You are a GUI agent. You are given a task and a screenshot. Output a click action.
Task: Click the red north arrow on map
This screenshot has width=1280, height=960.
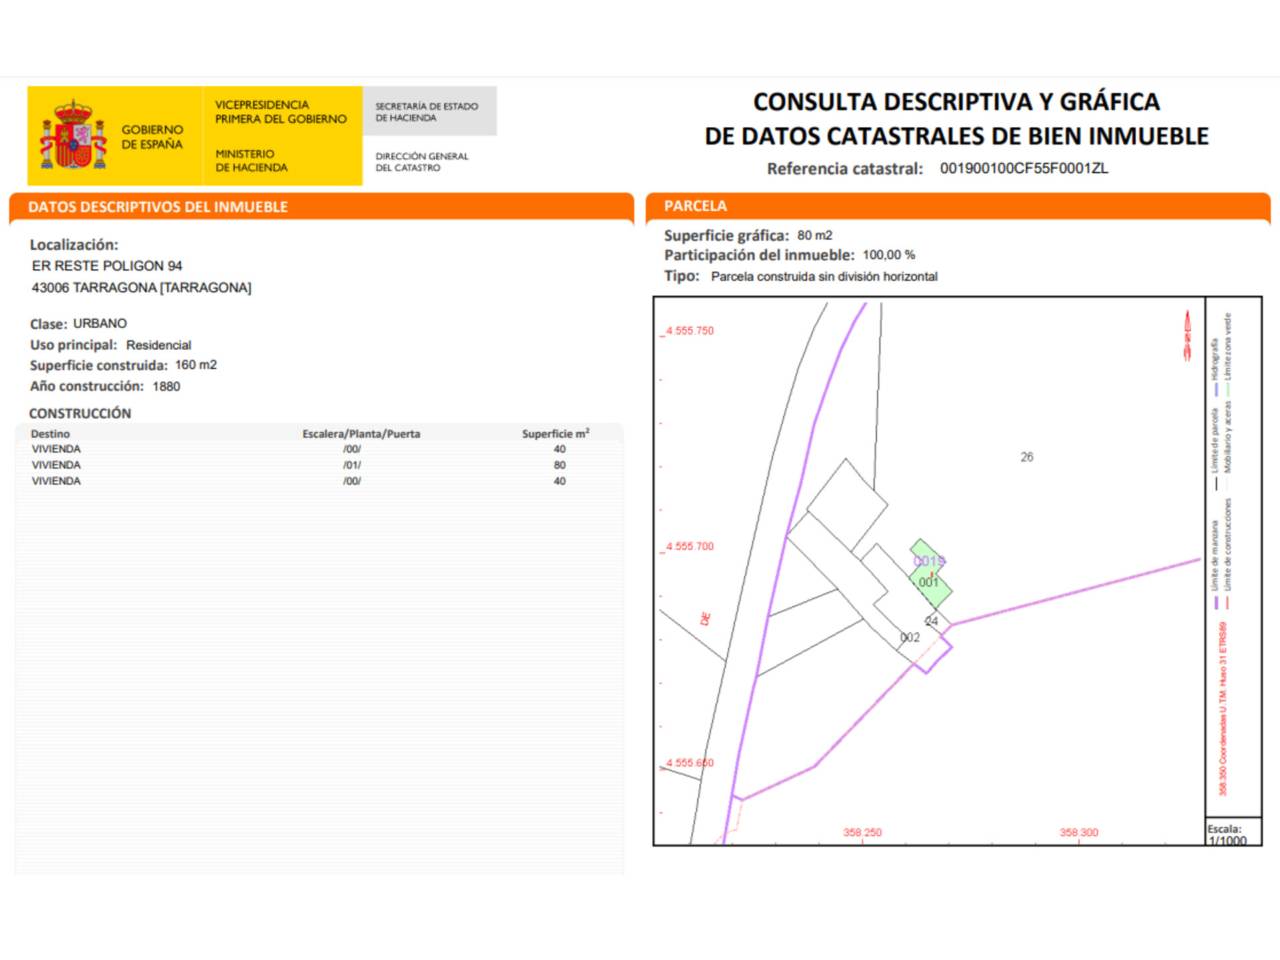pyautogui.click(x=1187, y=335)
